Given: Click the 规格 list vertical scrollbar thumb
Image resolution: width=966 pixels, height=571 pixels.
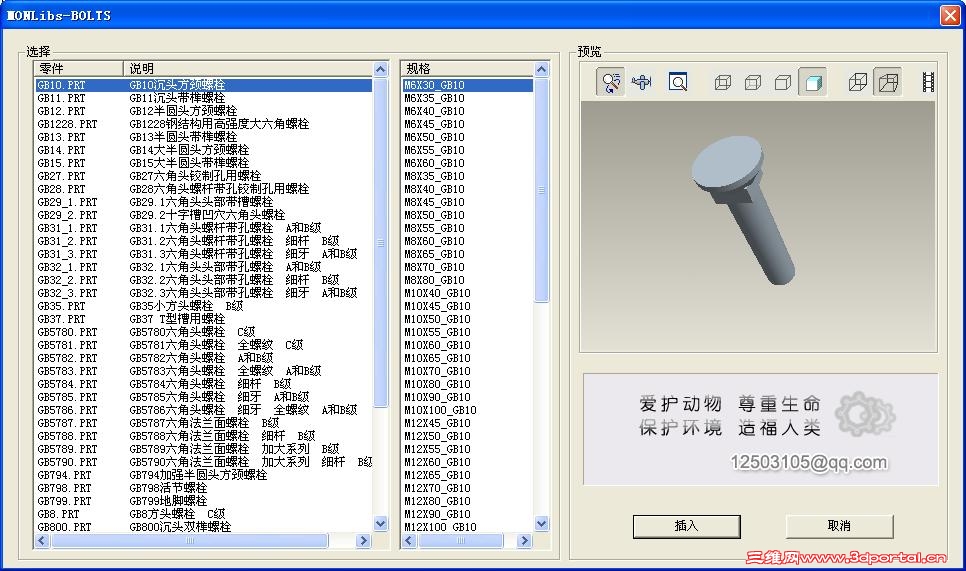Looking at the screenshot, I should click(541, 190).
